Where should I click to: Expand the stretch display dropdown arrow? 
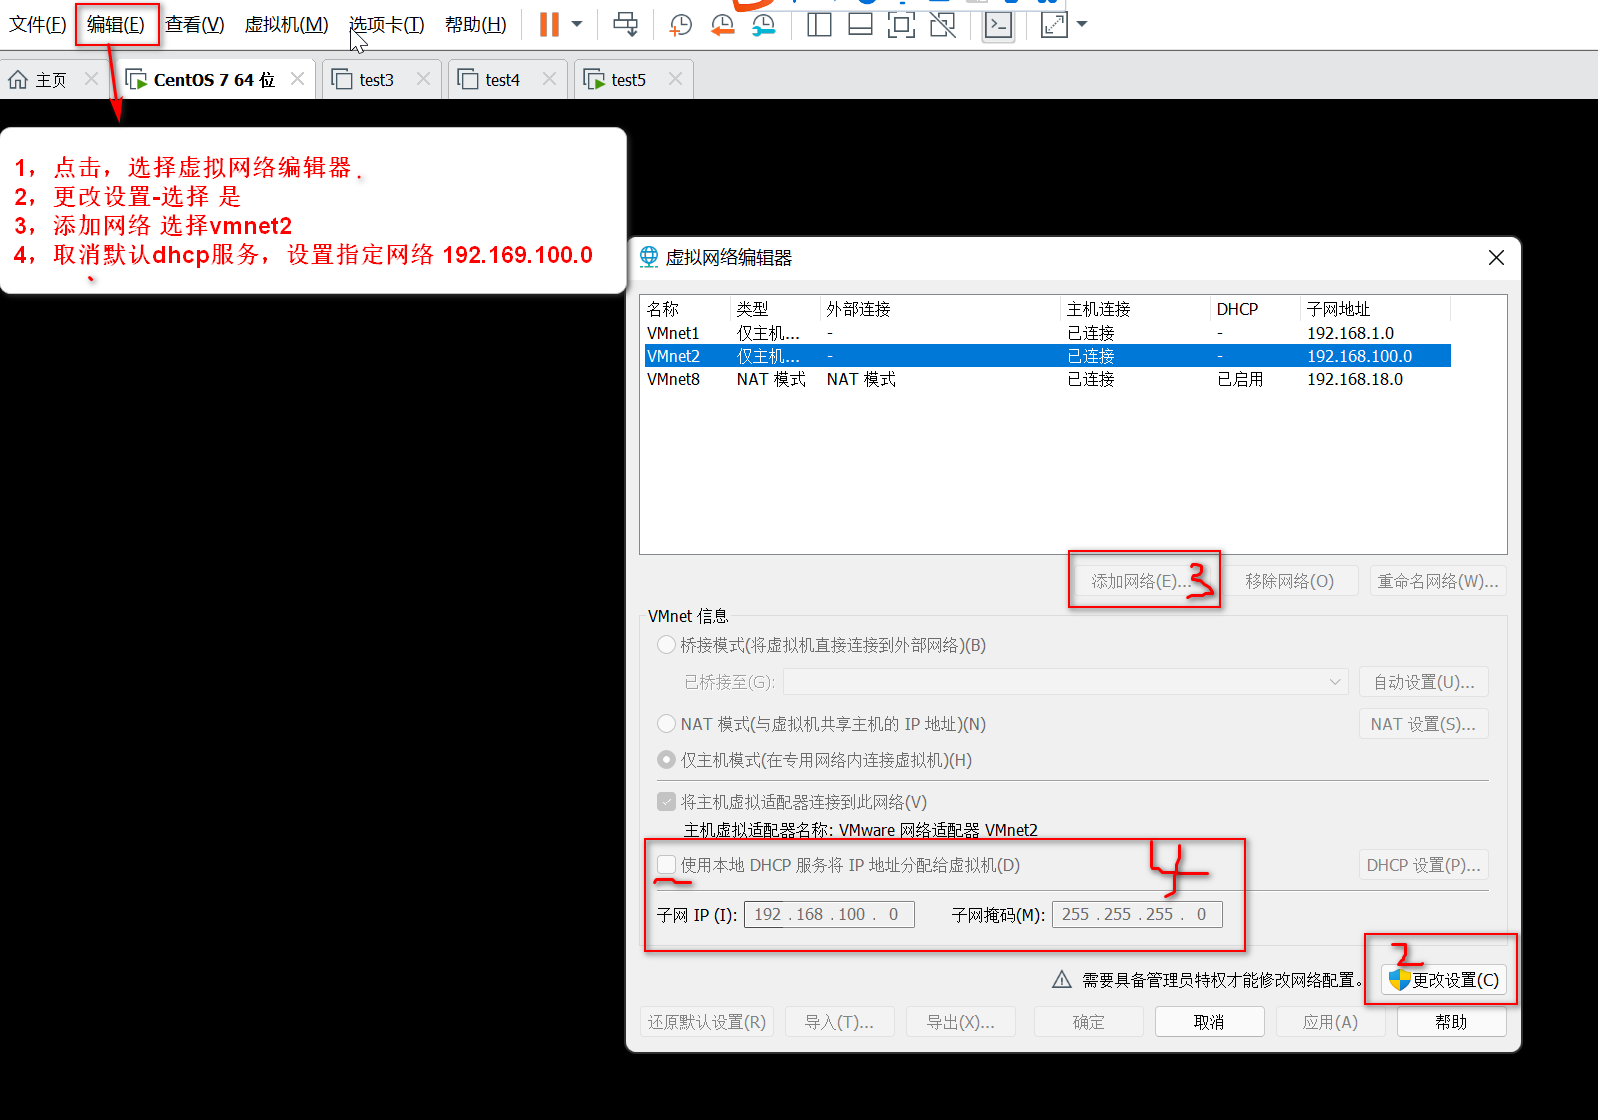click(x=1082, y=24)
